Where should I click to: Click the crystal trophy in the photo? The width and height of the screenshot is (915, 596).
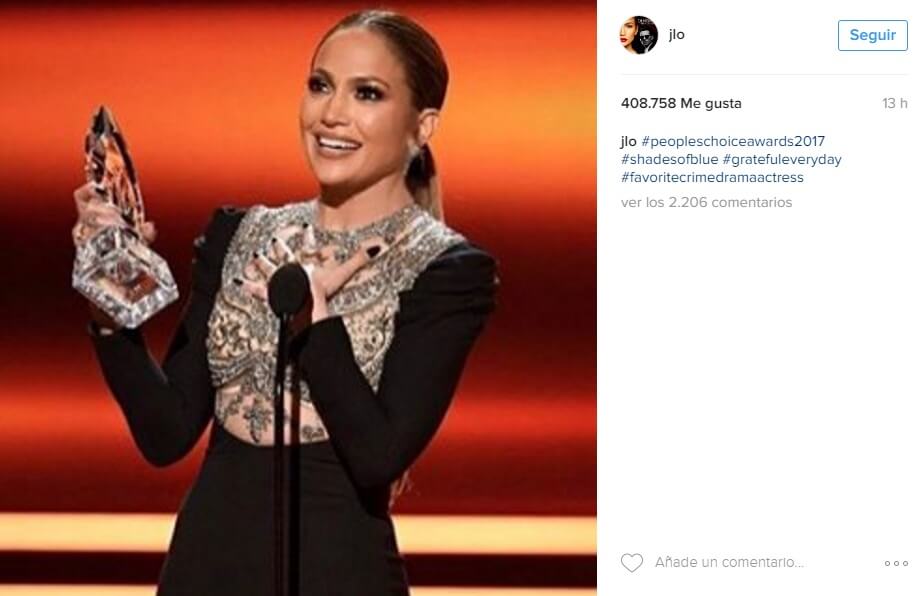(x=123, y=222)
